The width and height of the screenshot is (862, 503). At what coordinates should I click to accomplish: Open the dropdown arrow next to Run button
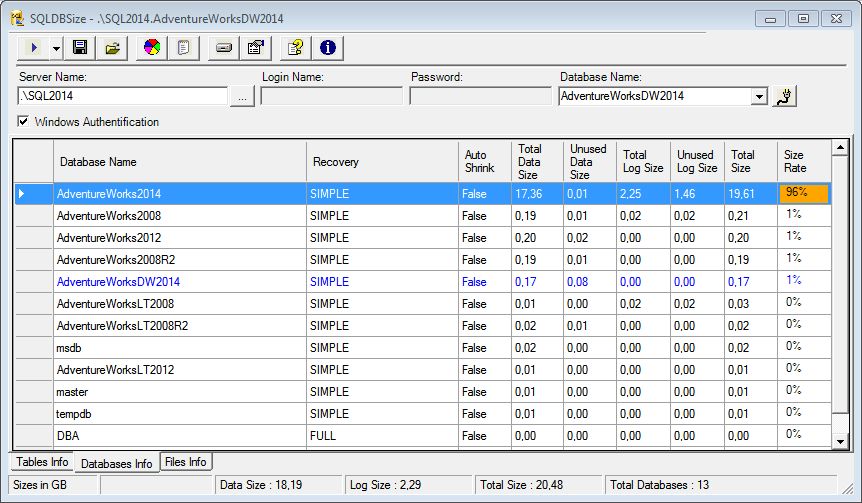pyautogui.click(x=57, y=48)
